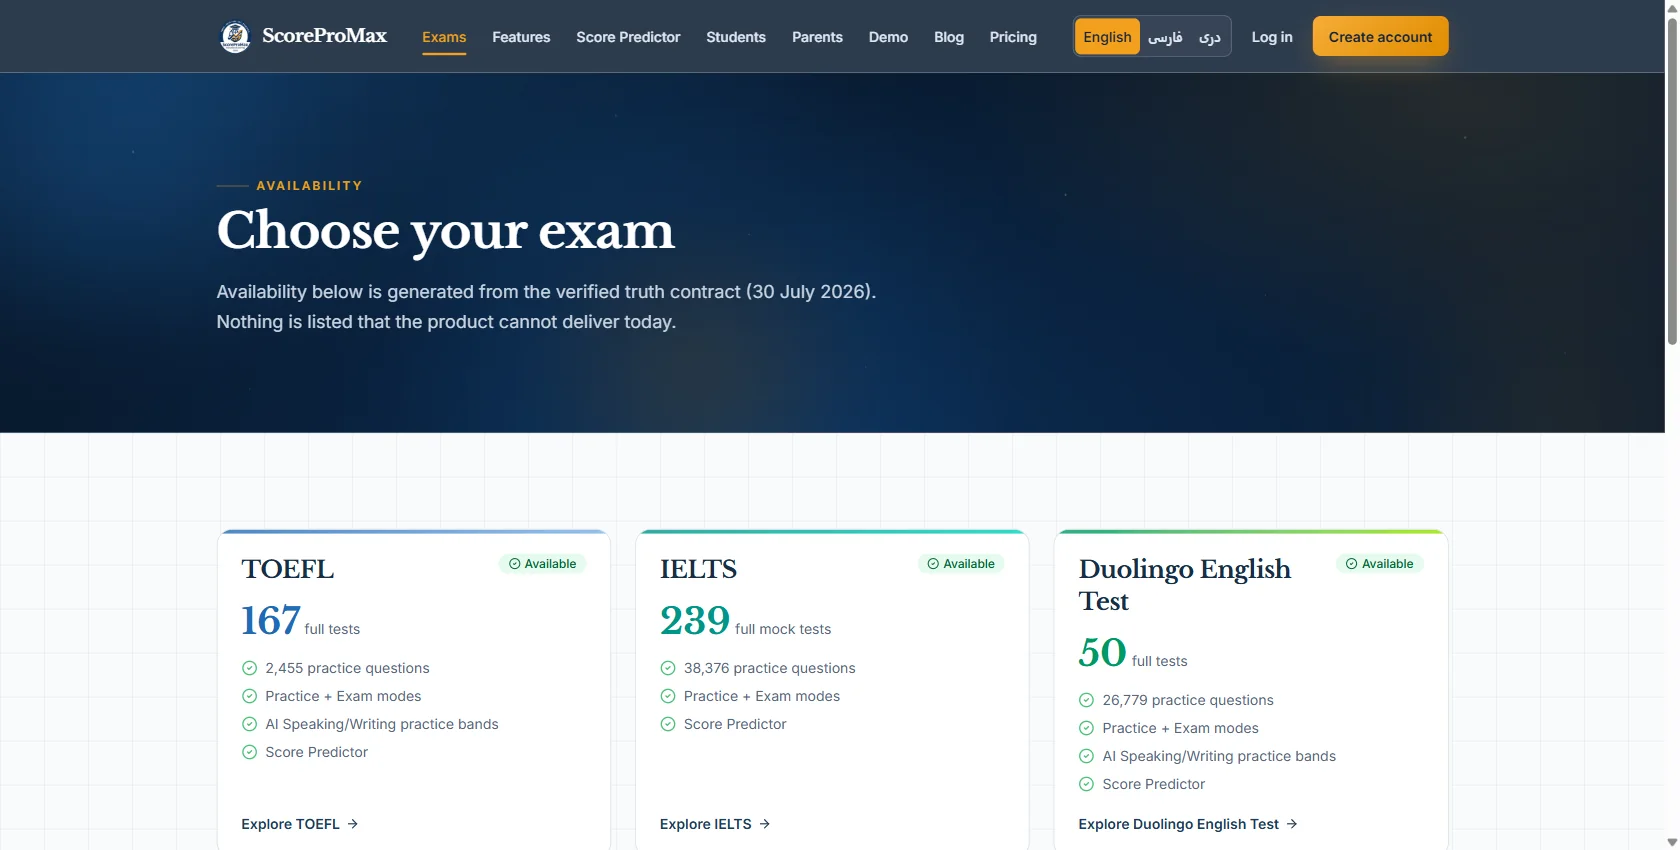Screen dimensions: 1680x850
Task: Click check icon beside 26,779 practice questions
Action: (1086, 700)
